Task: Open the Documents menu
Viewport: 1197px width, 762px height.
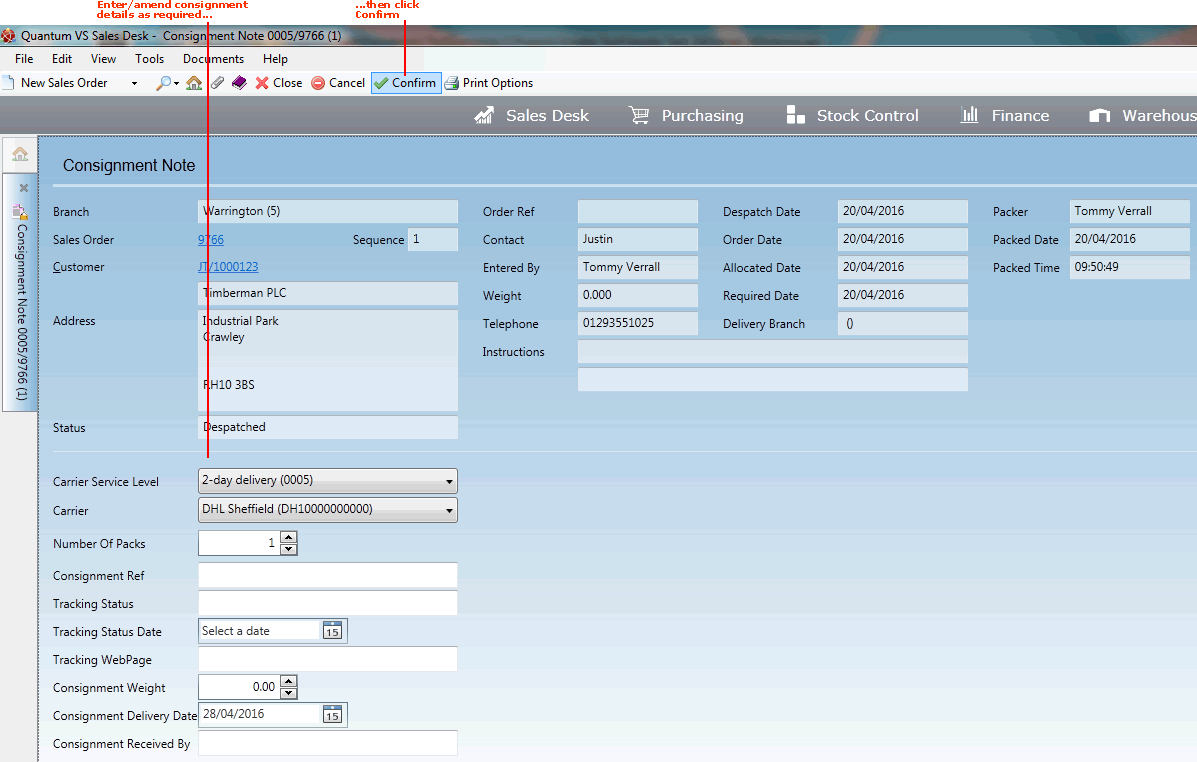Action: 213,59
